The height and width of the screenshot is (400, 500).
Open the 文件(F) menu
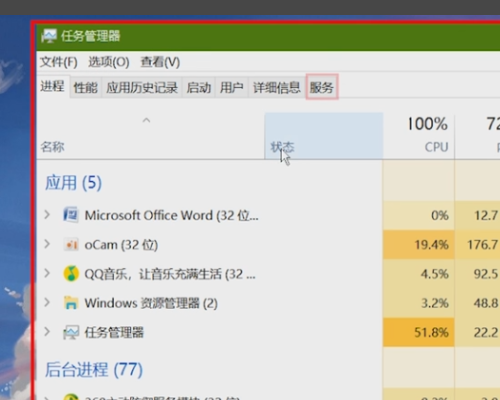pos(59,62)
